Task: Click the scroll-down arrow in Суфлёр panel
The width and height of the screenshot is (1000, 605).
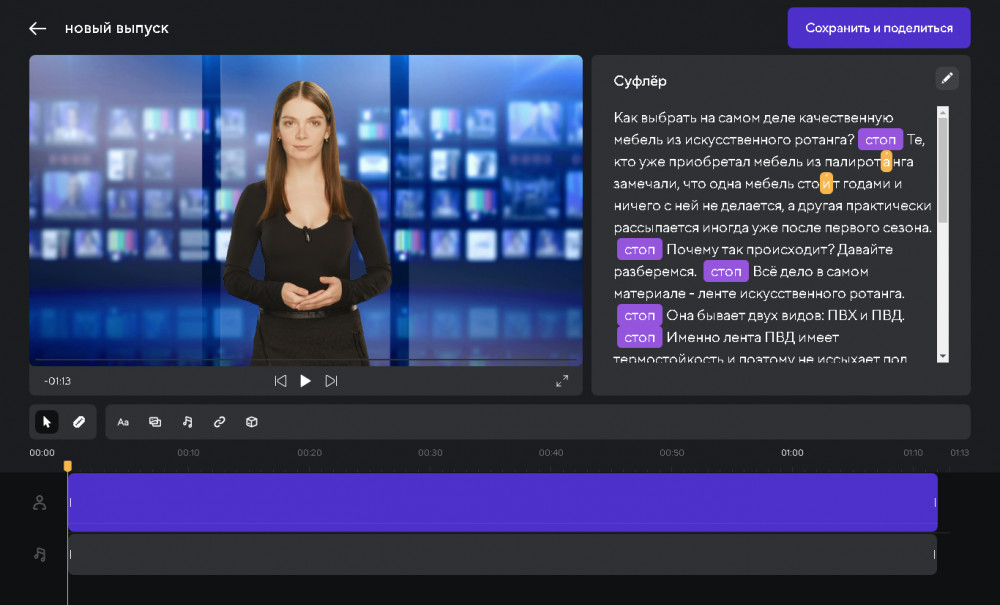Action: pyautogui.click(x=943, y=357)
